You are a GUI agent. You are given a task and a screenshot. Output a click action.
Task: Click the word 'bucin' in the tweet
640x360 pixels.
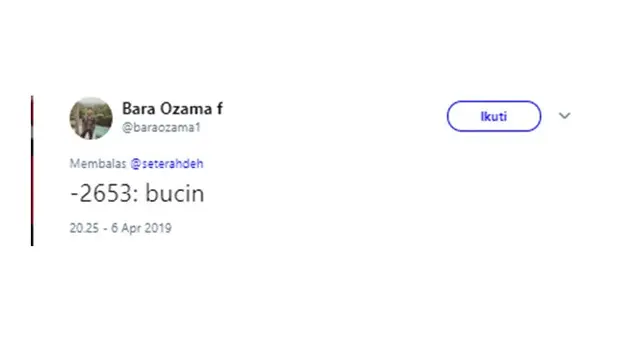click(x=175, y=193)
